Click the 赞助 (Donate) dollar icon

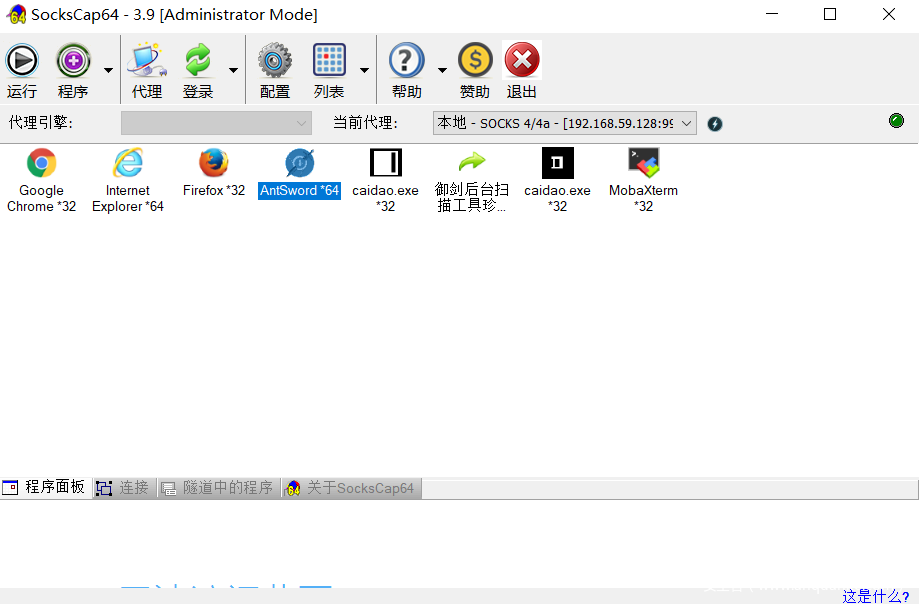pyautogui.click(x=475, y=61)
